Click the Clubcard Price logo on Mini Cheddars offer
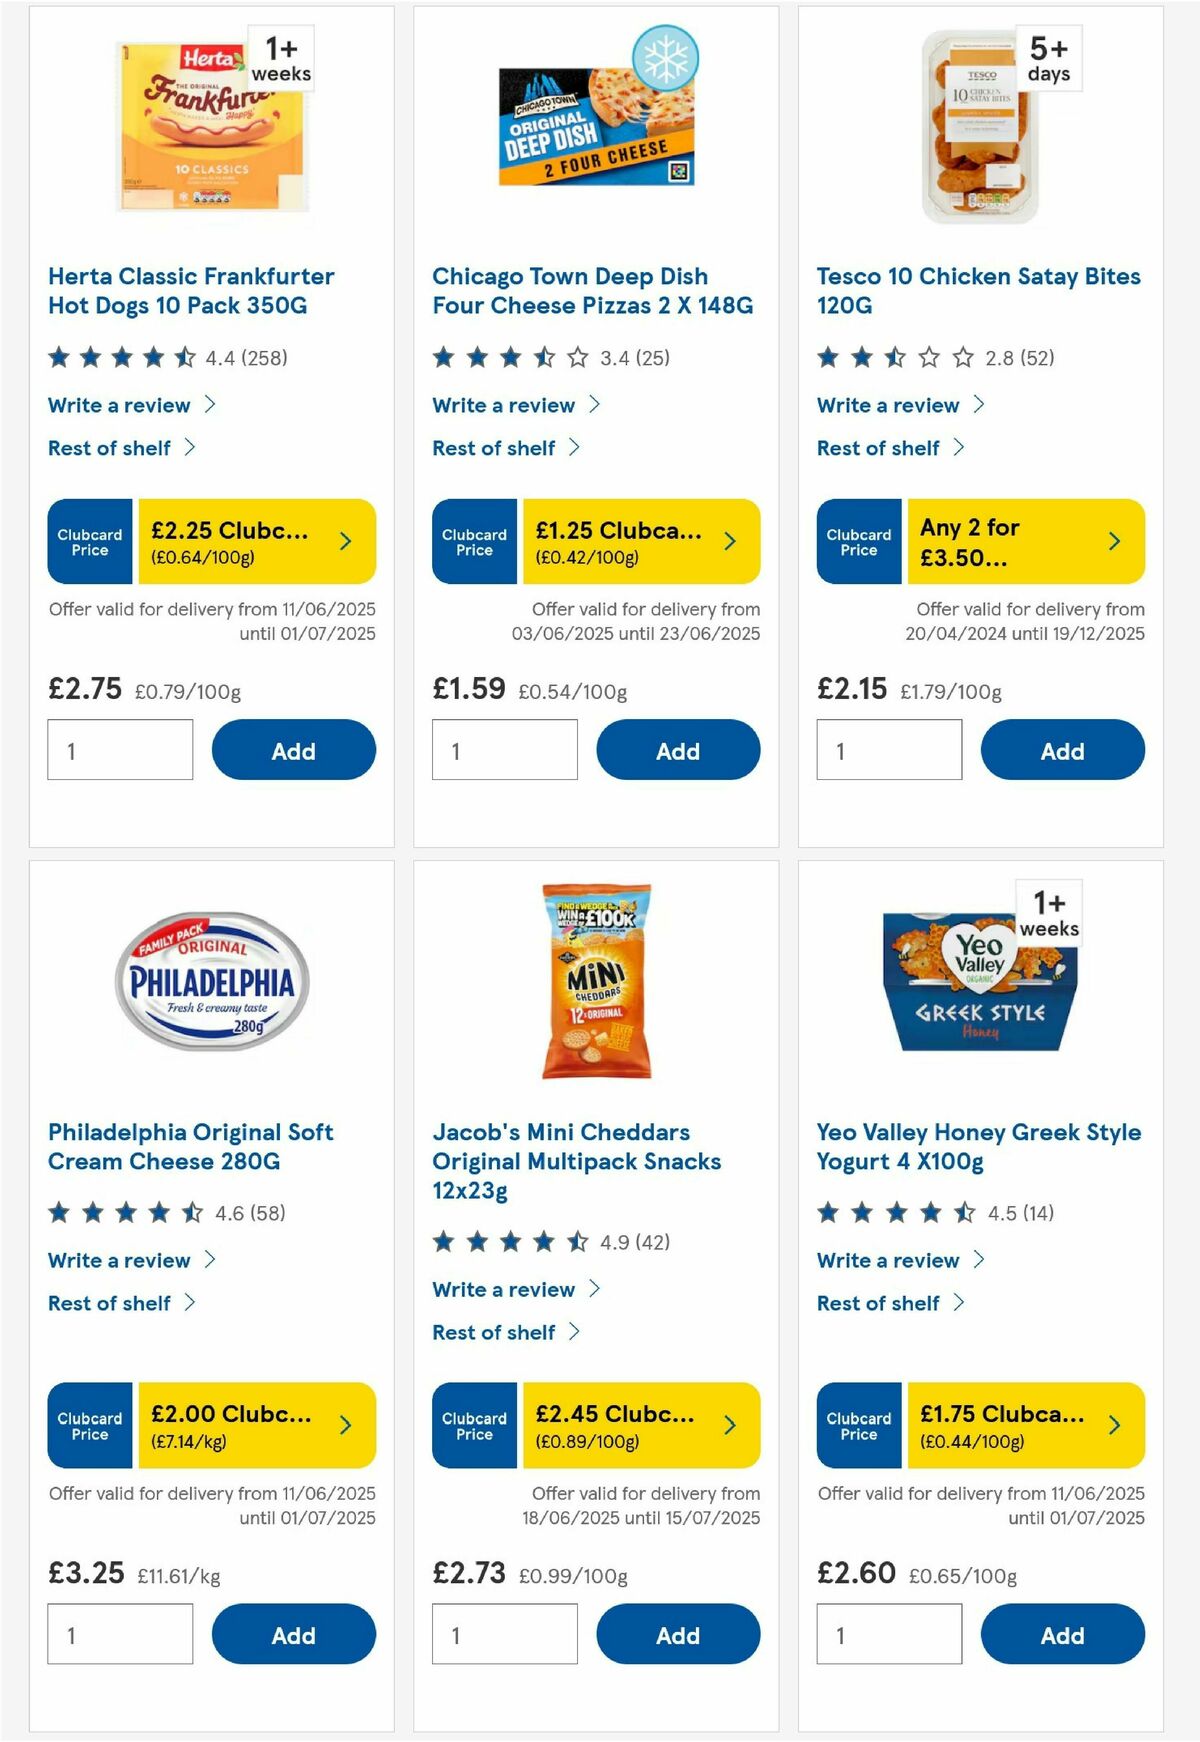This screenshot has width=1200, height=1742. [473, 1427]
